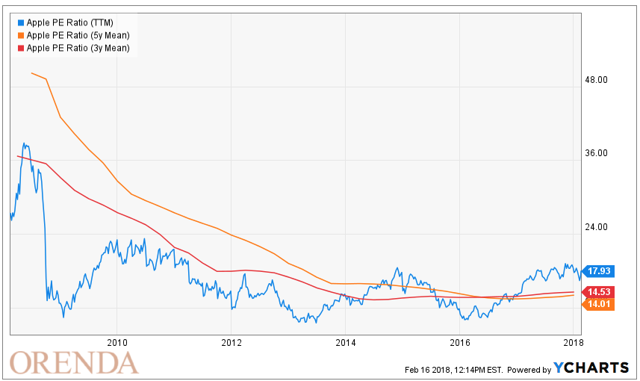Click the 'Powered by' text
Viewport: 640px width, 381px height.
(529, 370)
